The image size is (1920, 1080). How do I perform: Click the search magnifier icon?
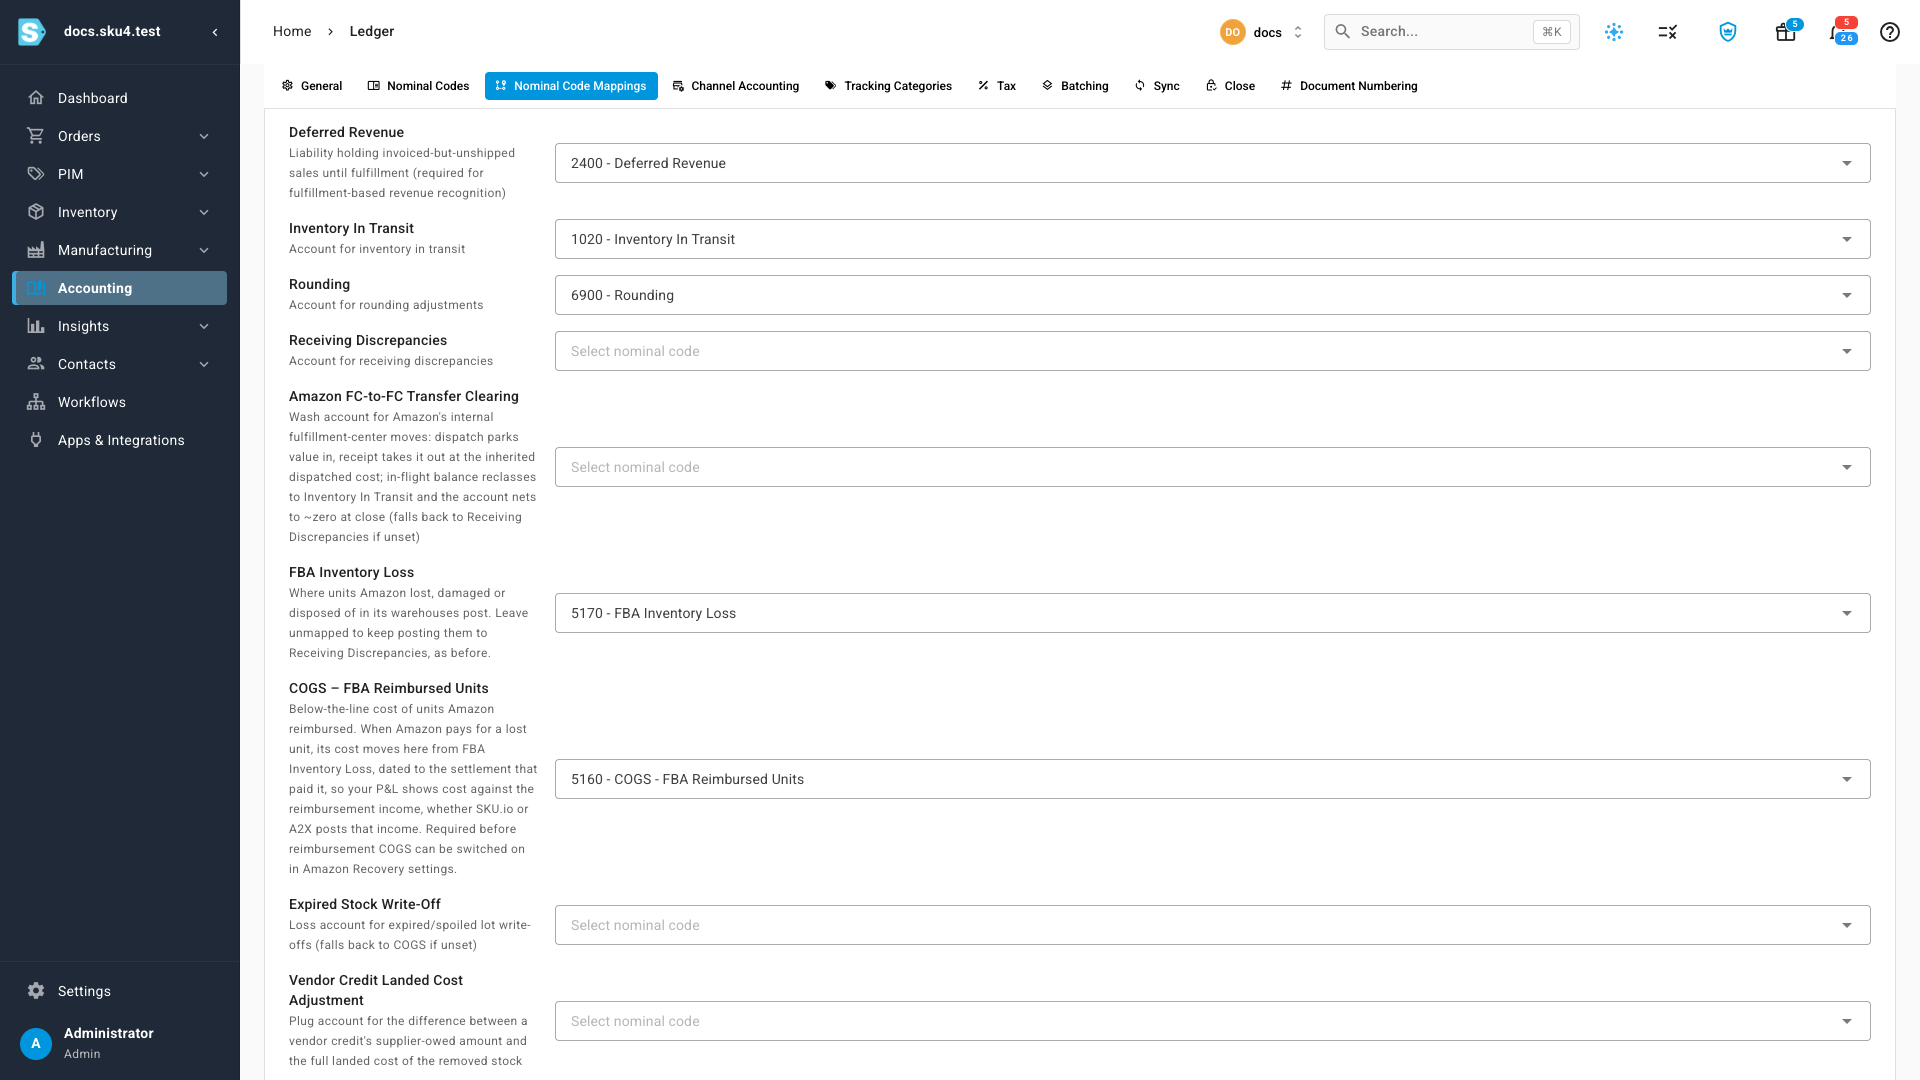click(x=1343, y=32)
